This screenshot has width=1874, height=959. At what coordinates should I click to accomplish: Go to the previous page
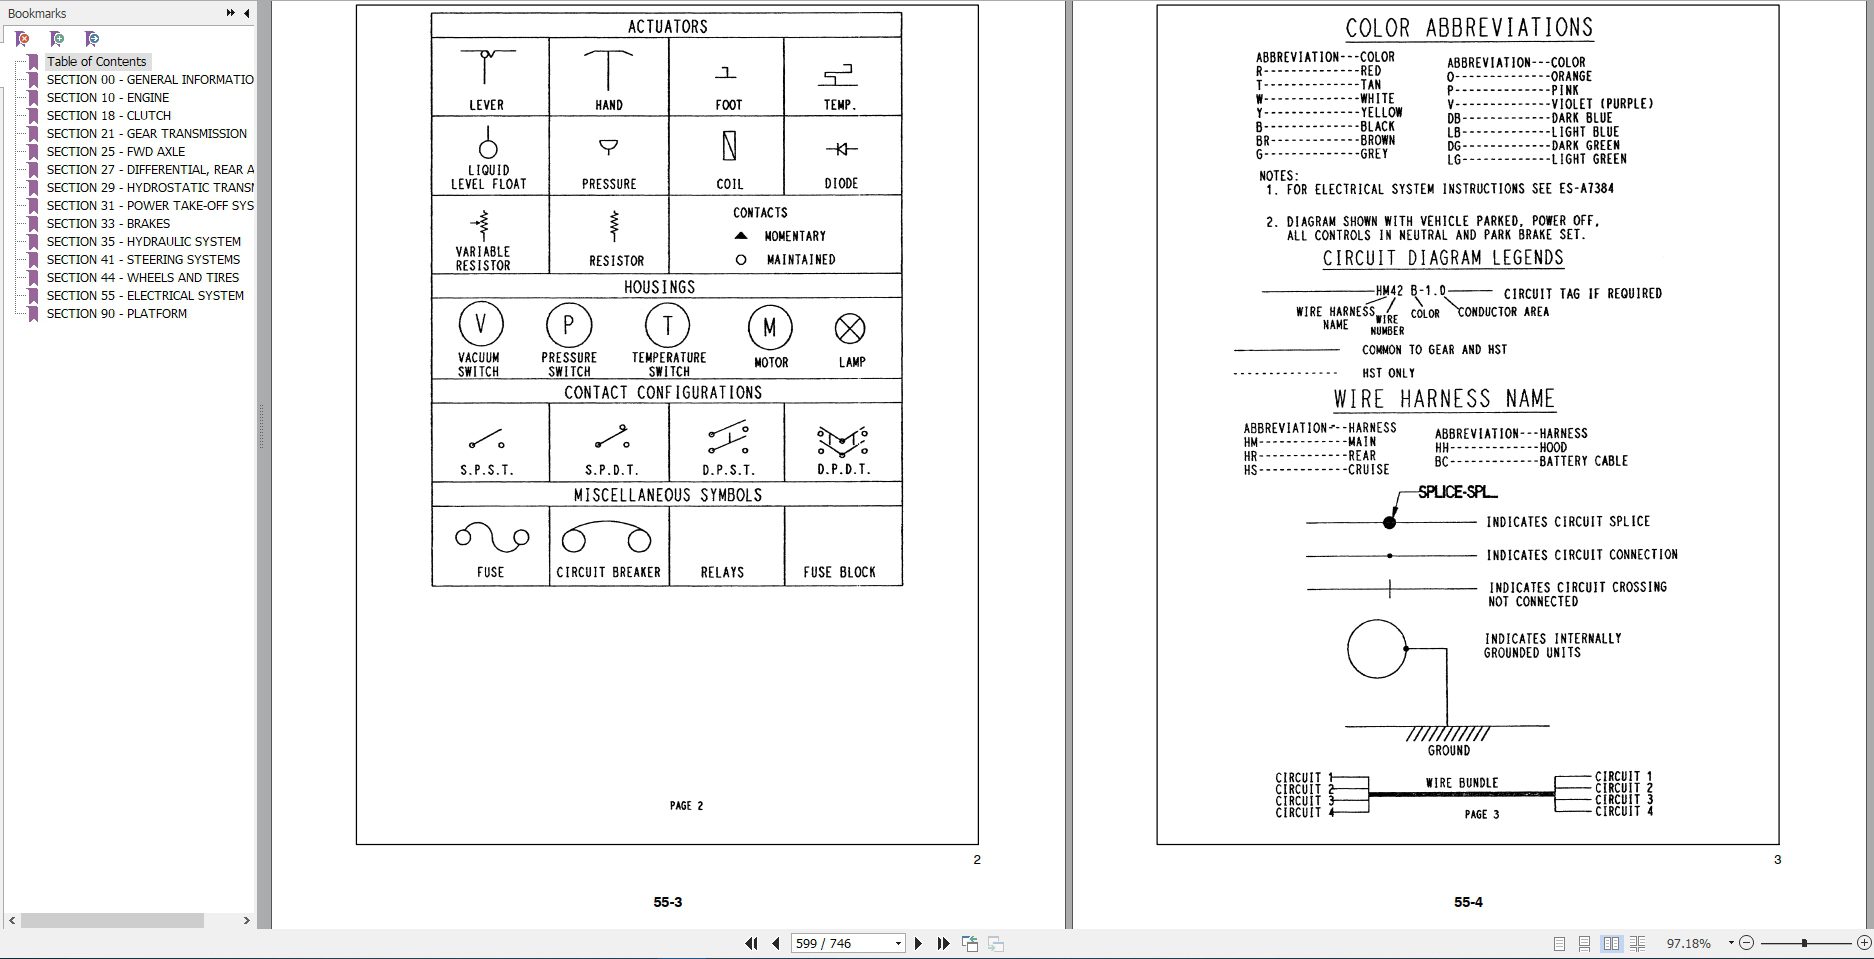[x=776, y=943]
